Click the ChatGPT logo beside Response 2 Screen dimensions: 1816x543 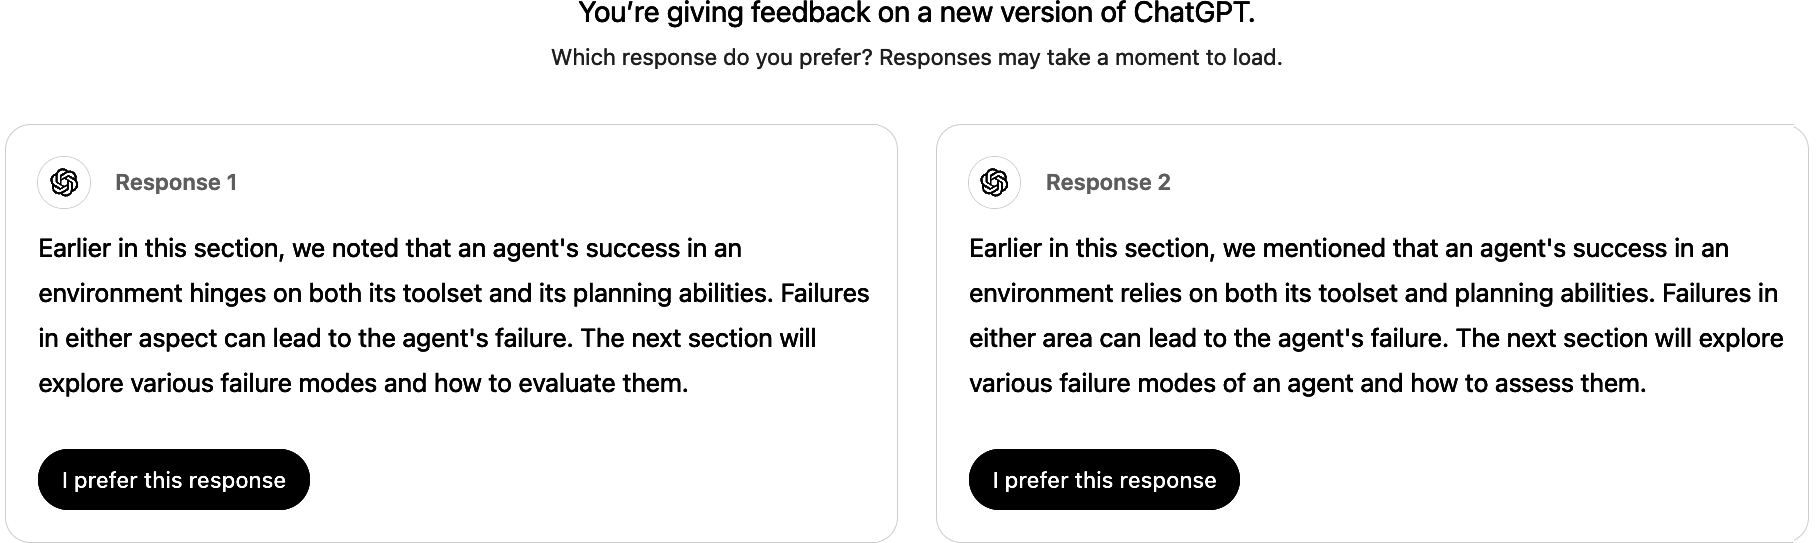point(994,182)
